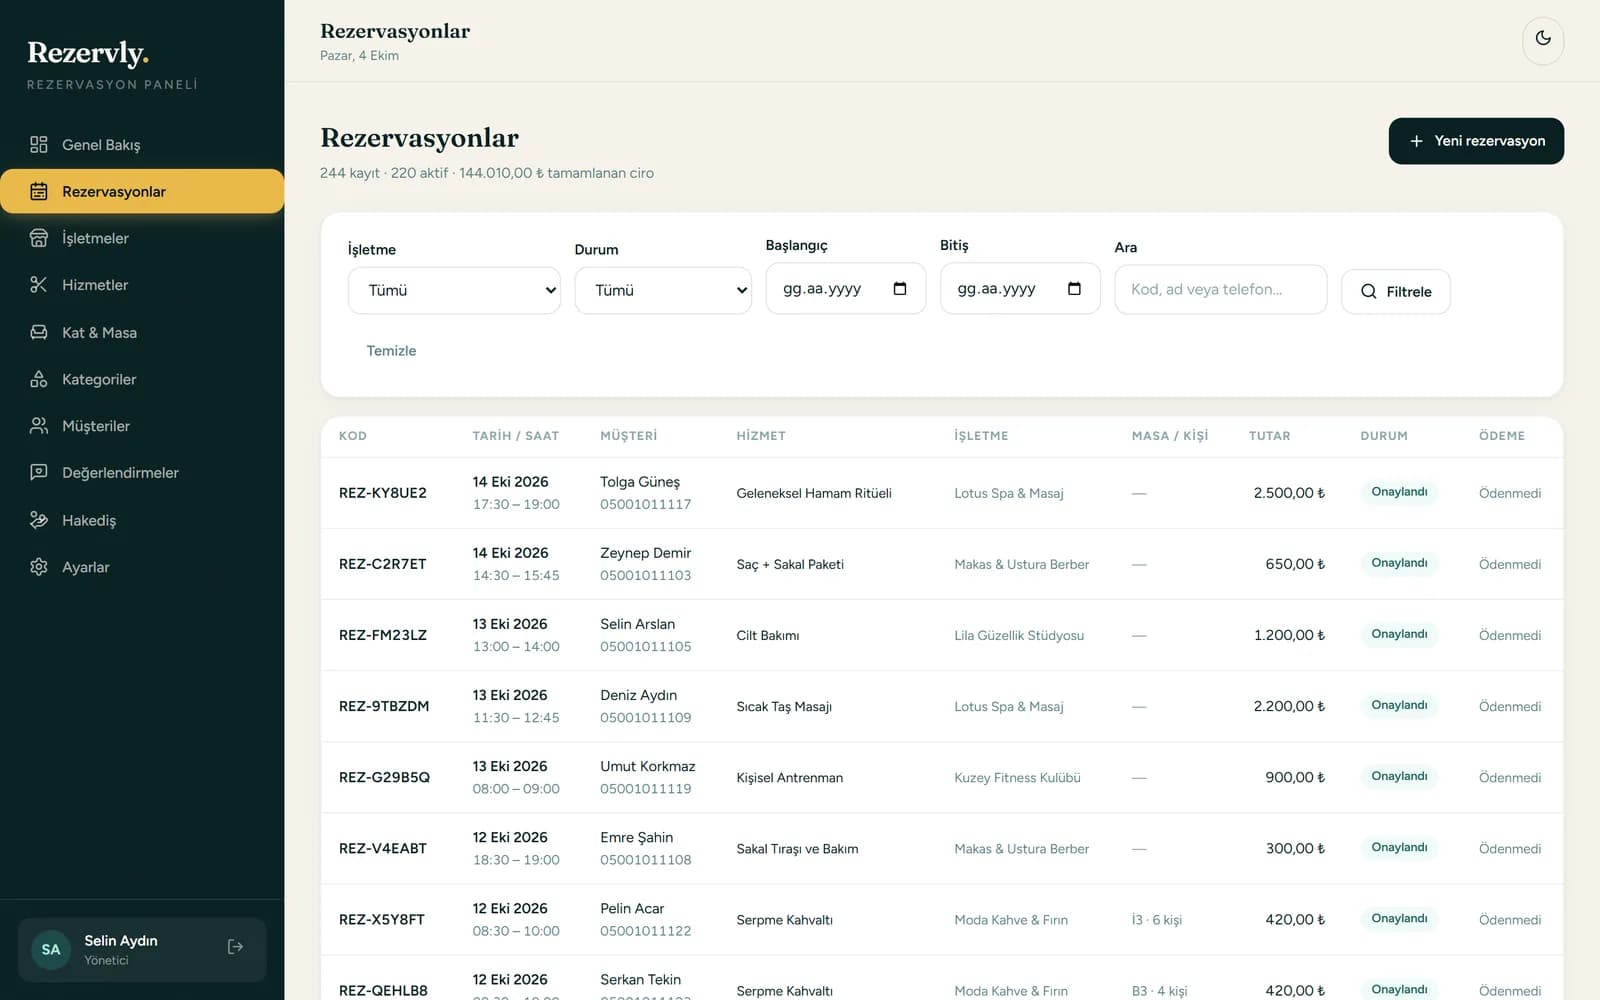Click the Müşteriler people icon

tap(39, 426)
